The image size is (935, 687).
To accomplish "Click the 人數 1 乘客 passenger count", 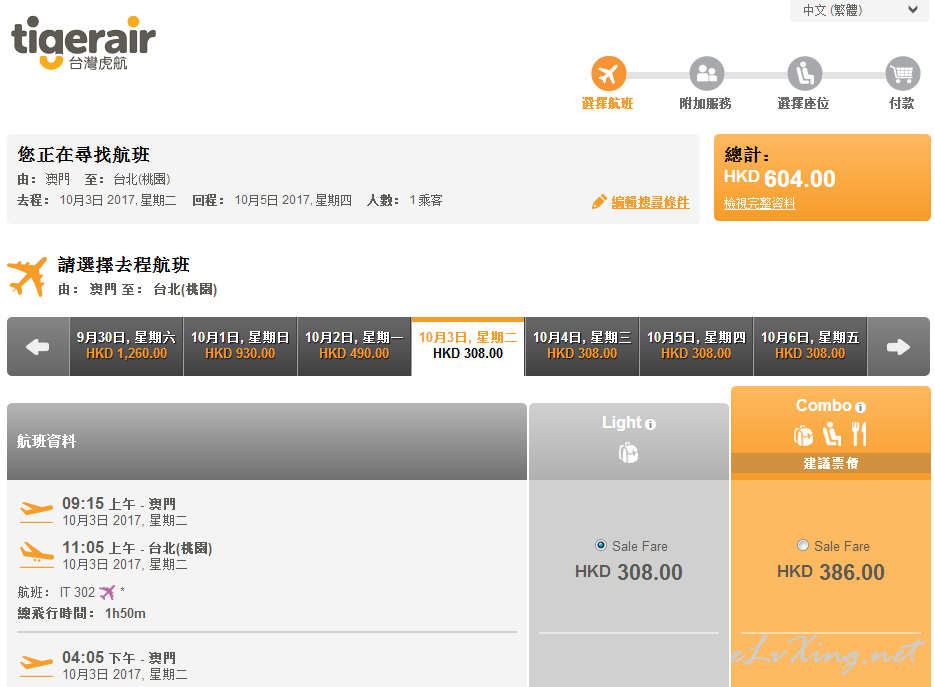I will (x=405, y=200).
